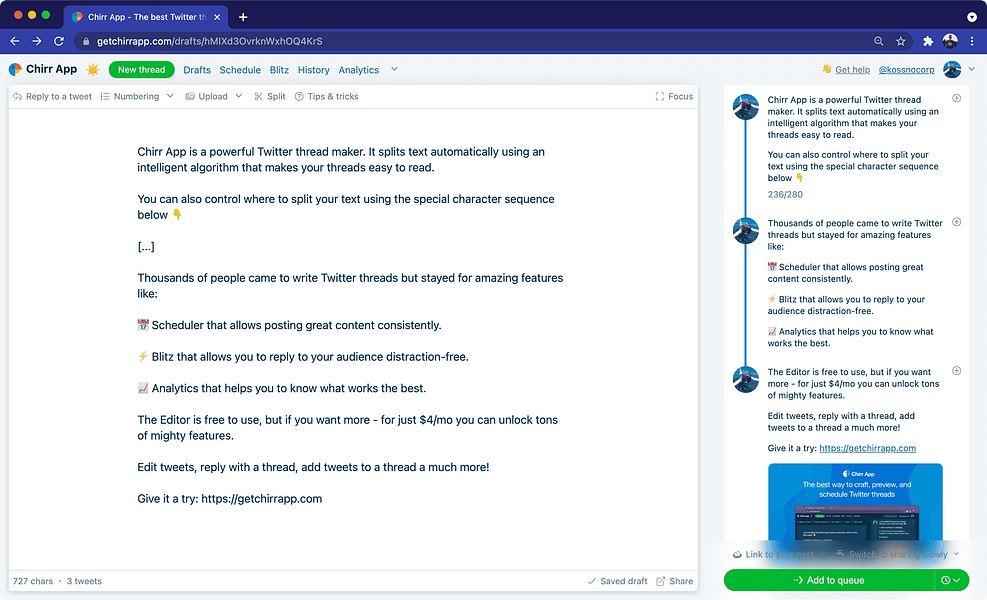Click the Numbering list icon
The height and width of the screenshot is (600, 987).
(x=106, y=96)
